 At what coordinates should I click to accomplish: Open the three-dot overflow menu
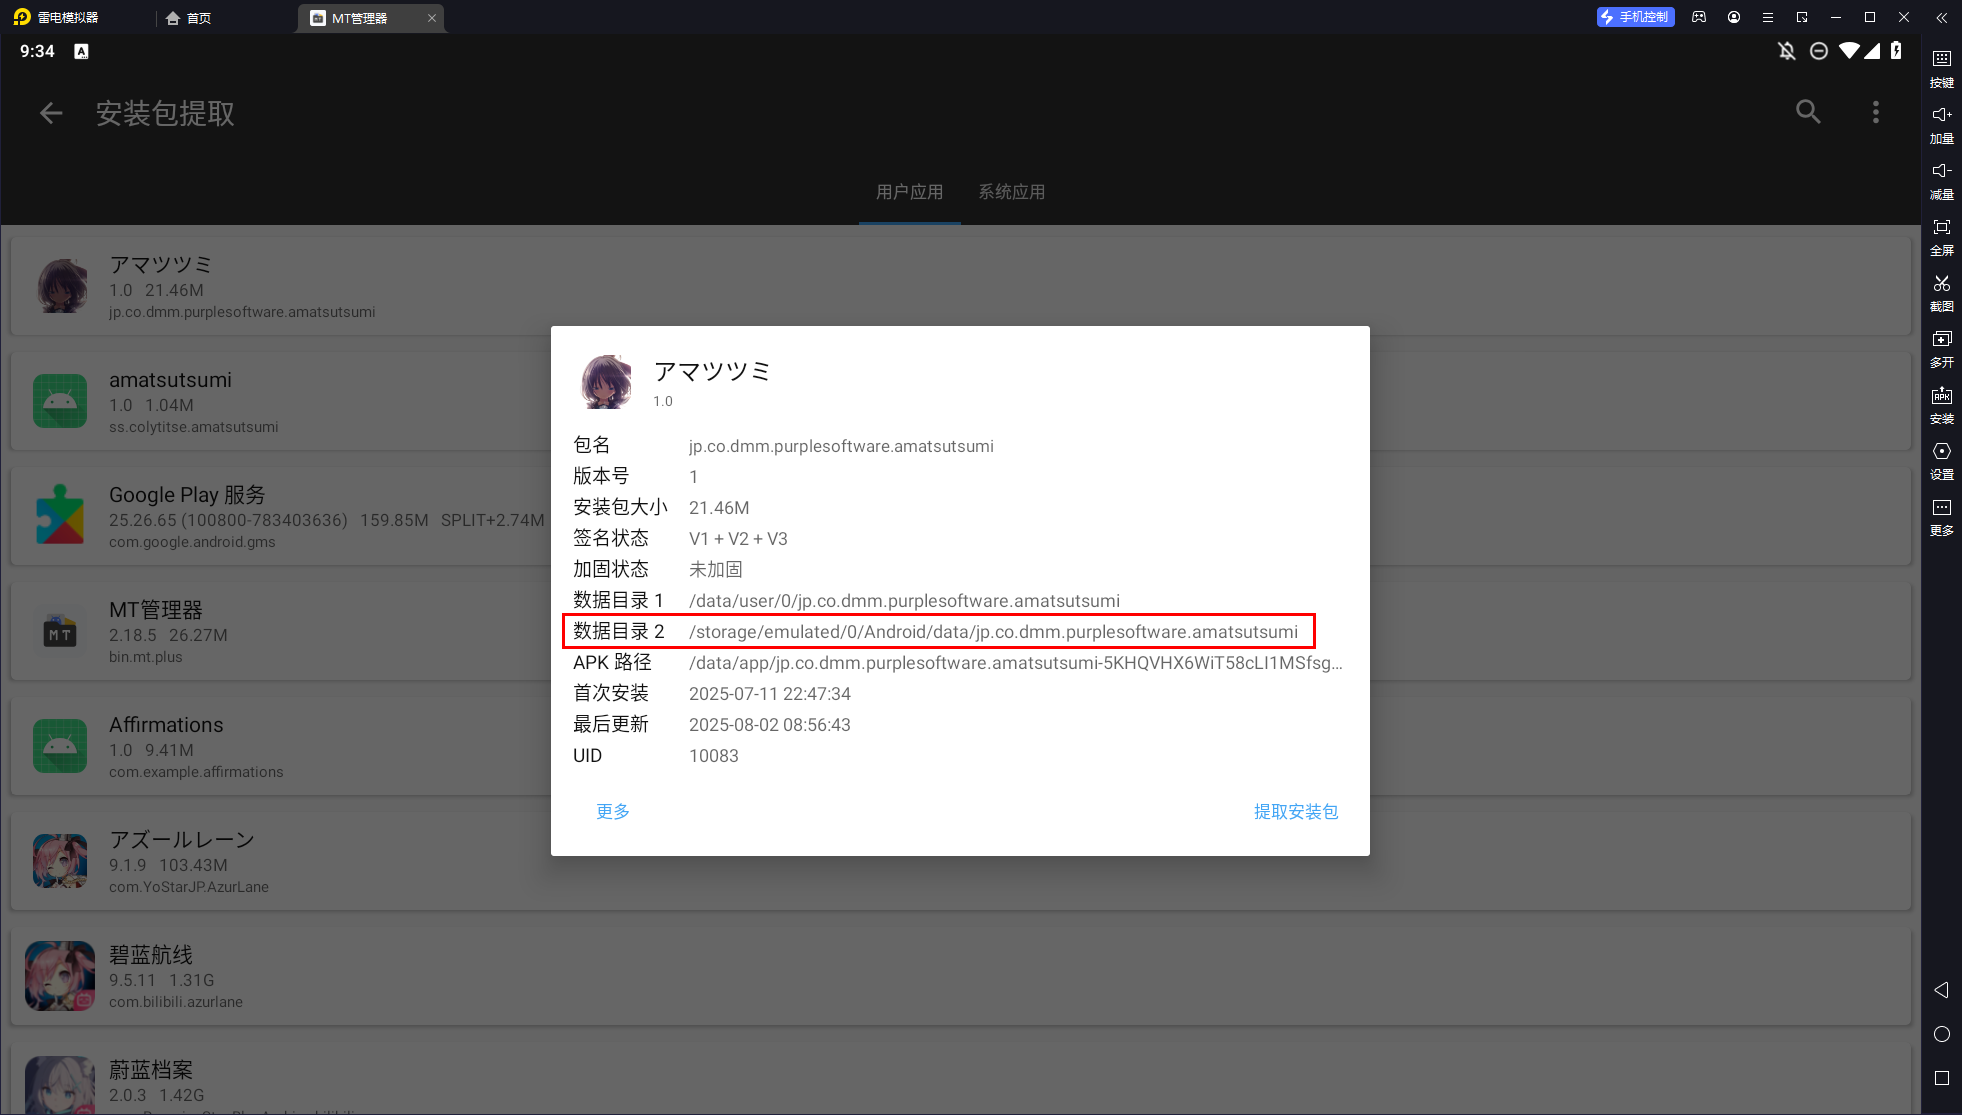1875,112
